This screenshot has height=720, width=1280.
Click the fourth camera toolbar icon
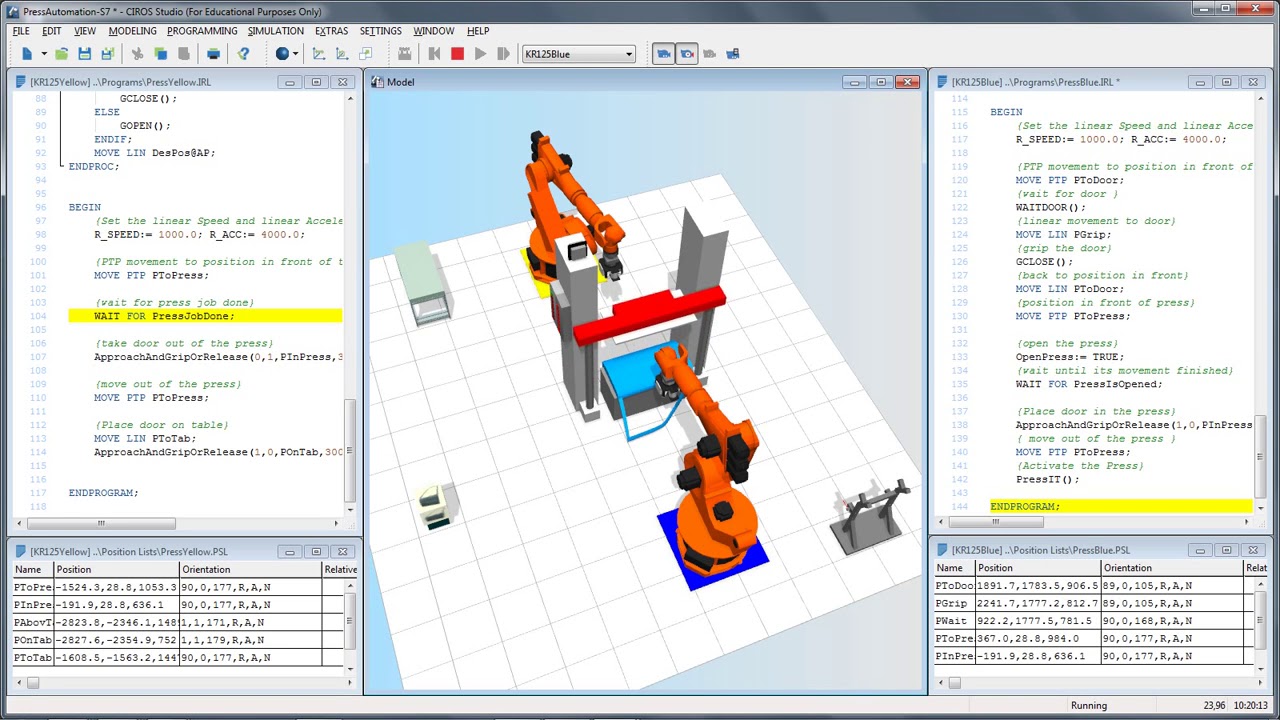(x=732, y=54)
